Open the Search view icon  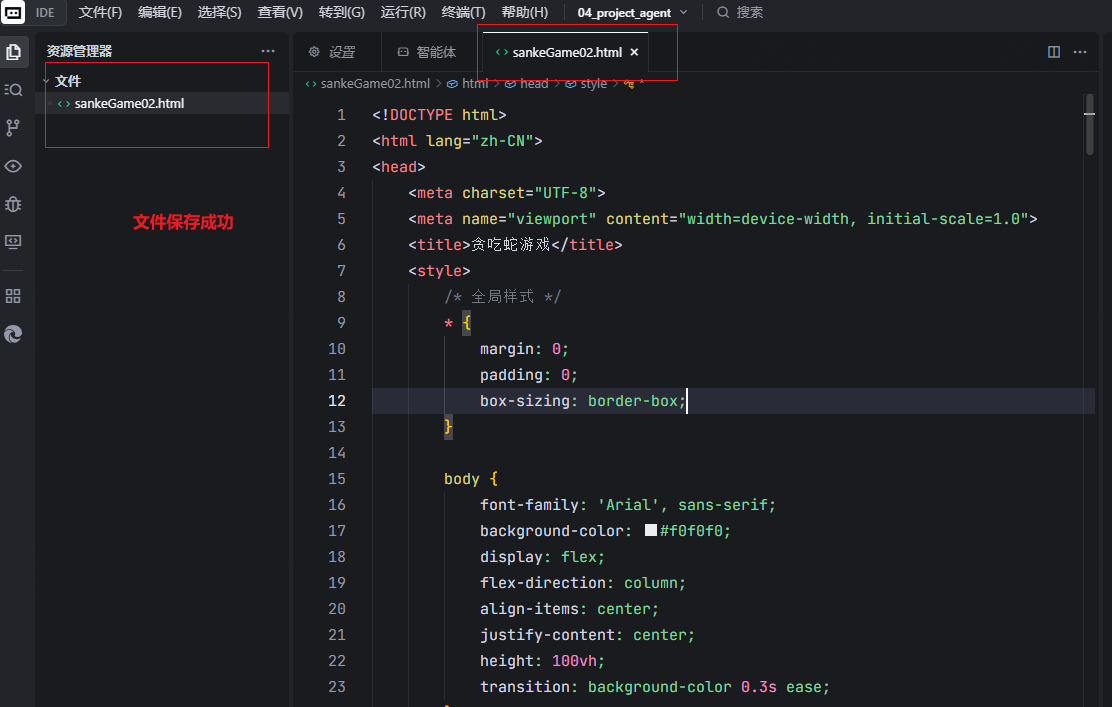tap(13, 90)
